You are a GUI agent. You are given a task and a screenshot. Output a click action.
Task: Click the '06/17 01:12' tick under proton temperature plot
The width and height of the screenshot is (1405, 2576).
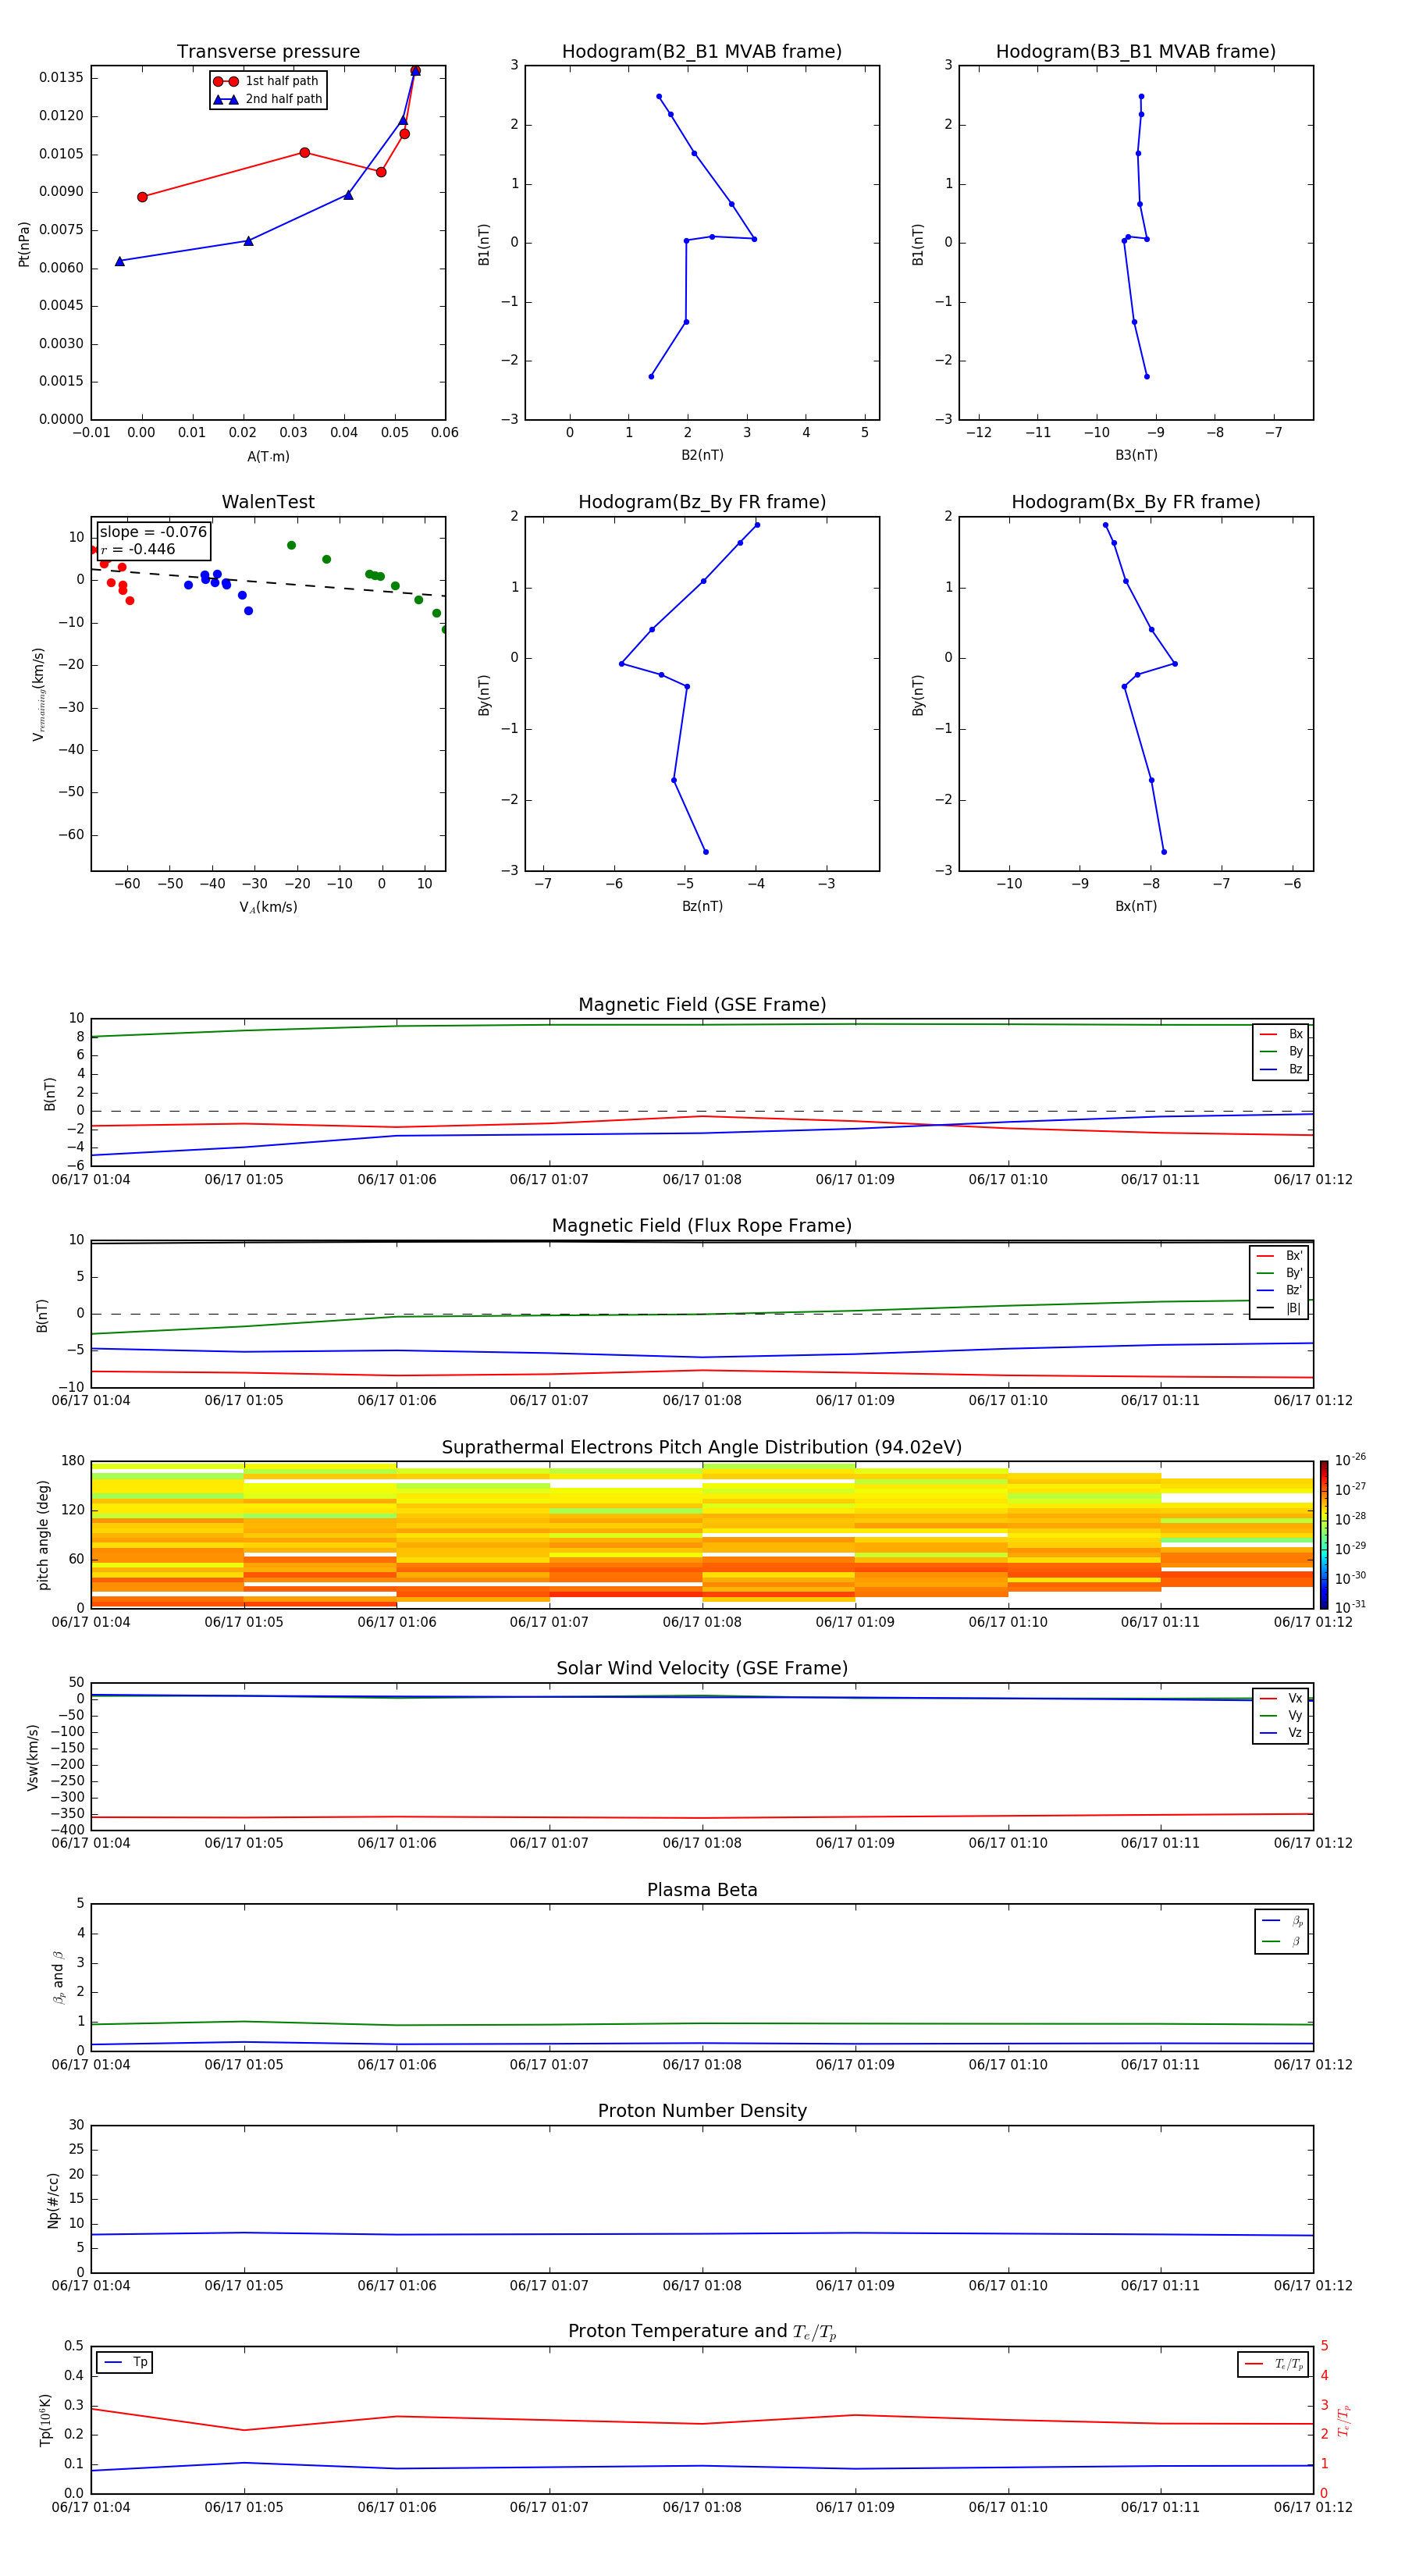click(x=1313, y=2507)
